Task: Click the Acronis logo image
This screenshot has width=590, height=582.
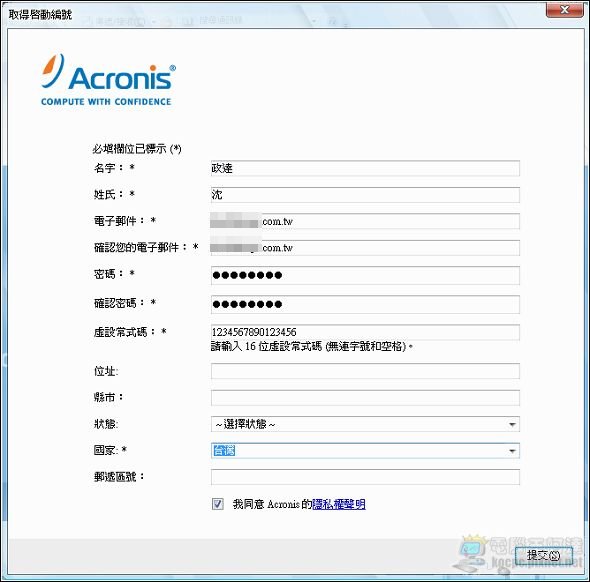Action: [108, 80]
